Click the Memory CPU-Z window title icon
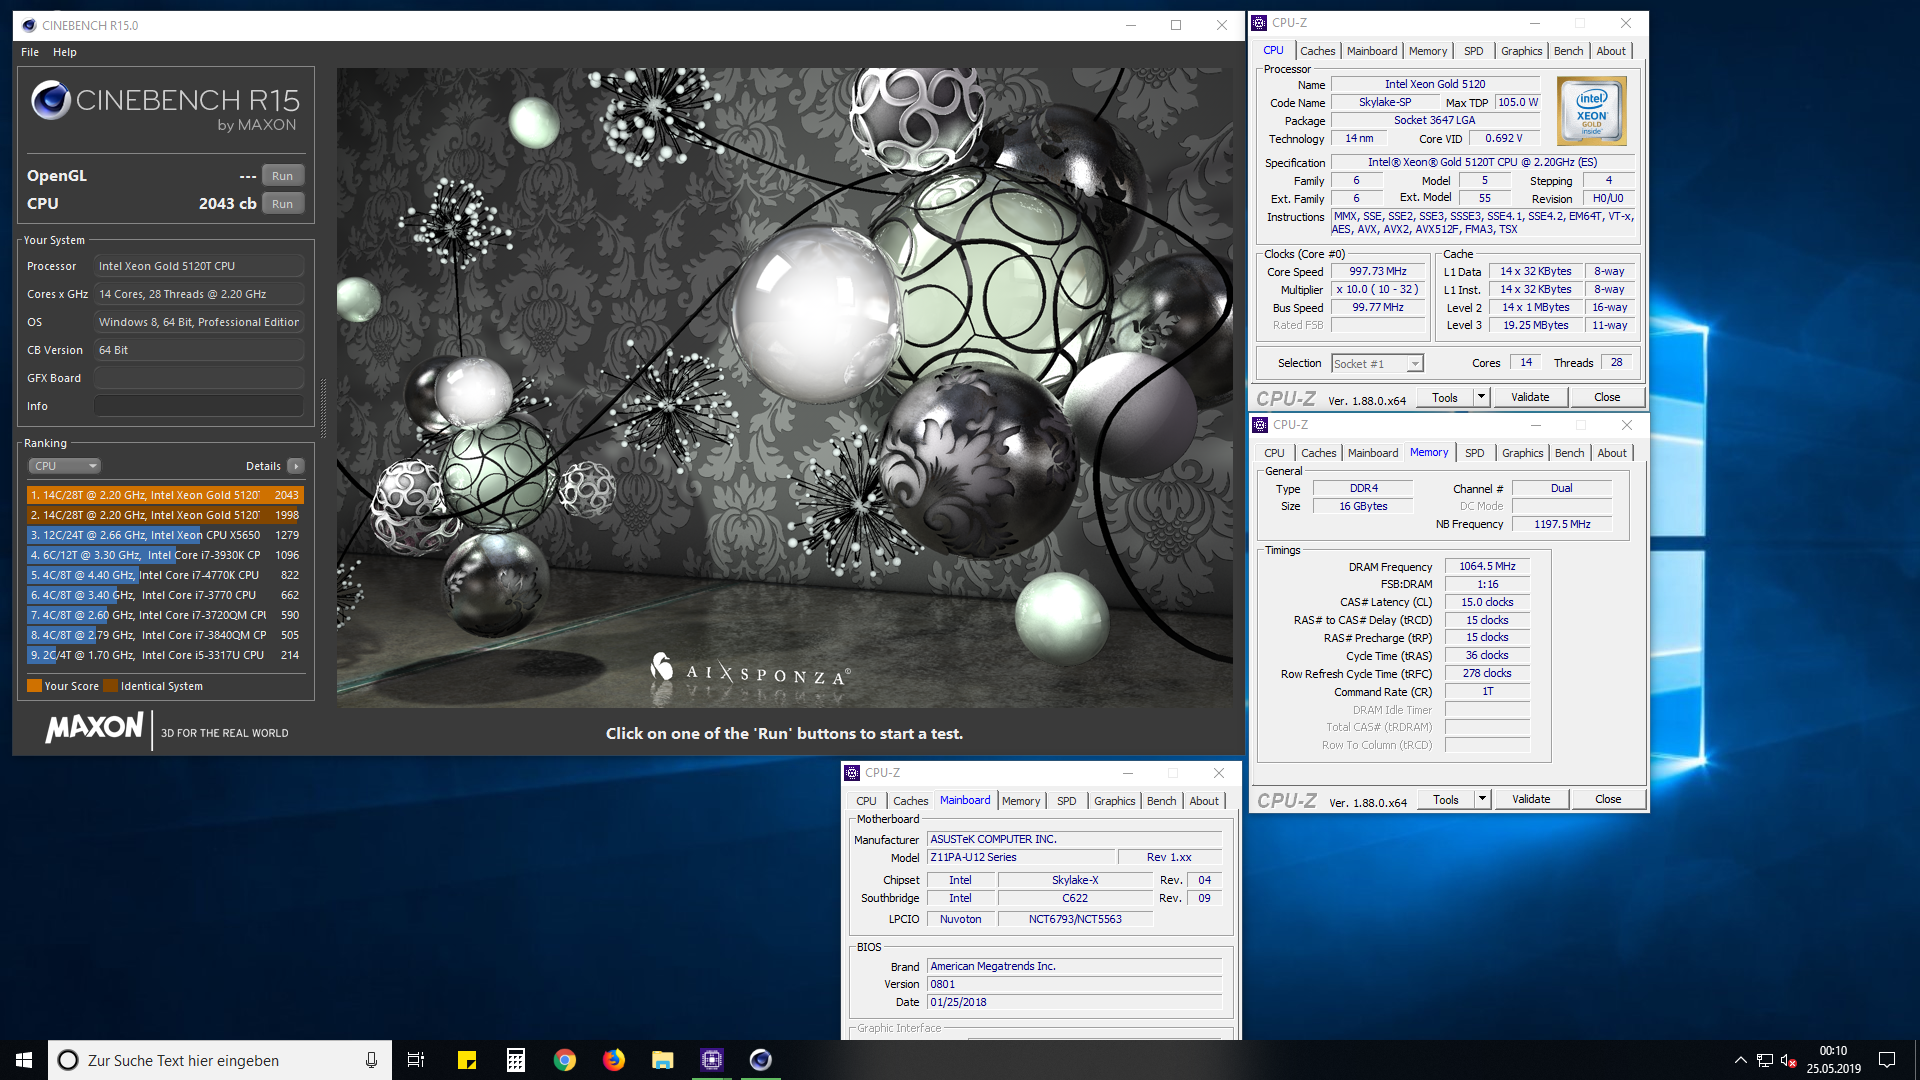Image resolution: width=1920 pixels, height=1080 pixels. [x=1260, y=425]
